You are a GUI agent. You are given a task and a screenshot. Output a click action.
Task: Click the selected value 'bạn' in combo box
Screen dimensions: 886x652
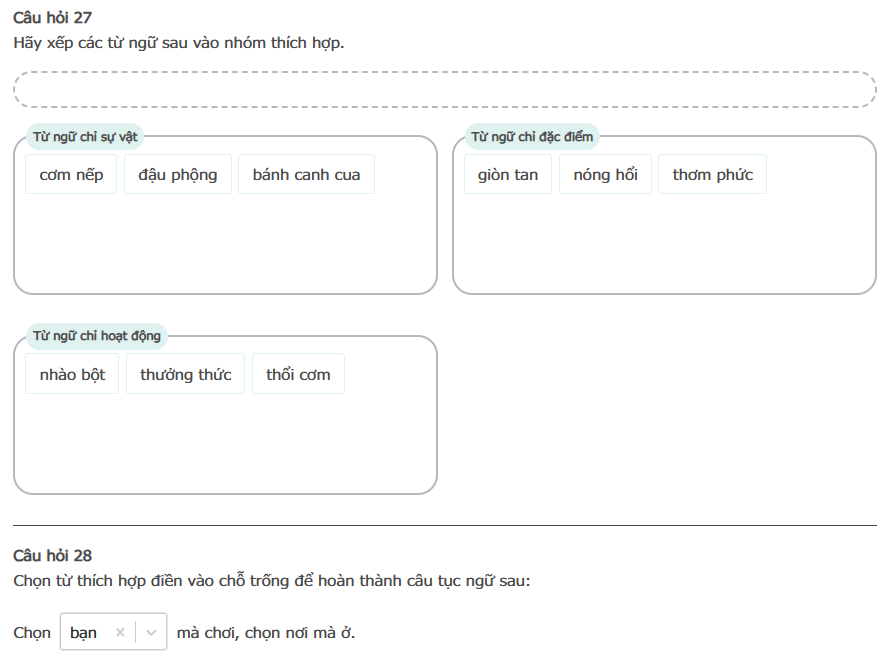click(84, 632)
